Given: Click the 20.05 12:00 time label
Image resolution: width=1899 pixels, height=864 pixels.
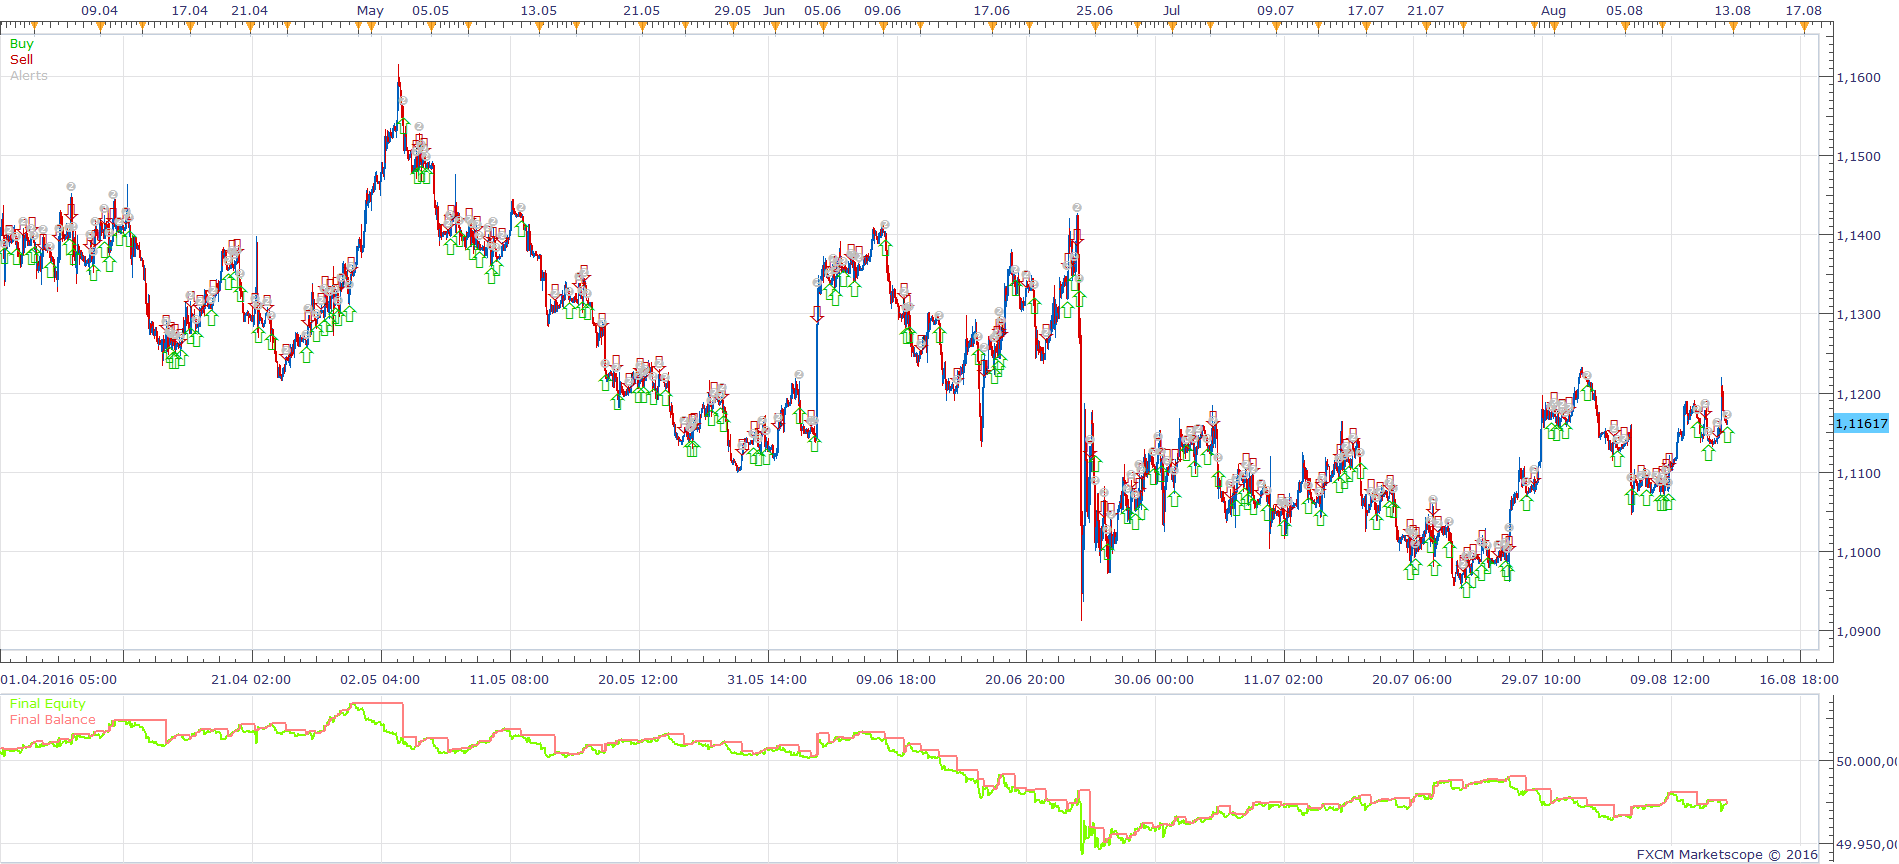Looking at the screenshot, I should [638, 680].
